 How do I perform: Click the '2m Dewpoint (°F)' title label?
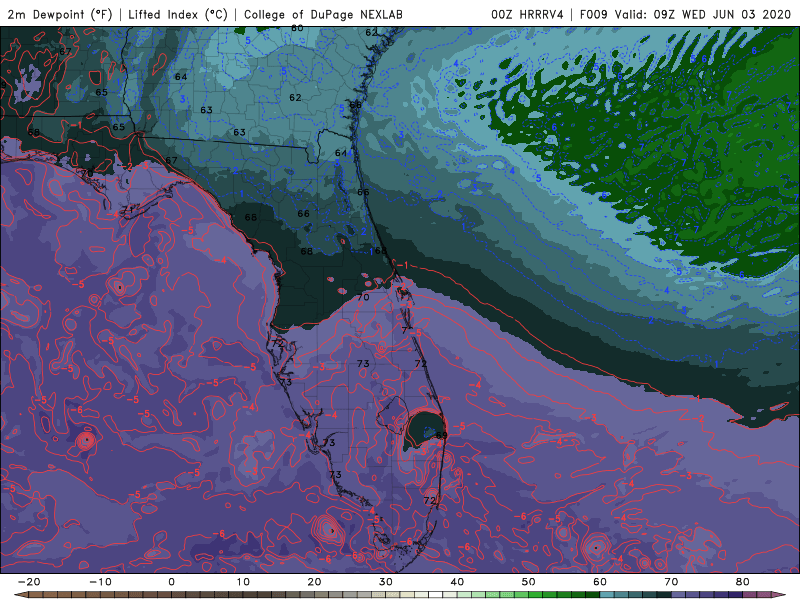[60, 14]
